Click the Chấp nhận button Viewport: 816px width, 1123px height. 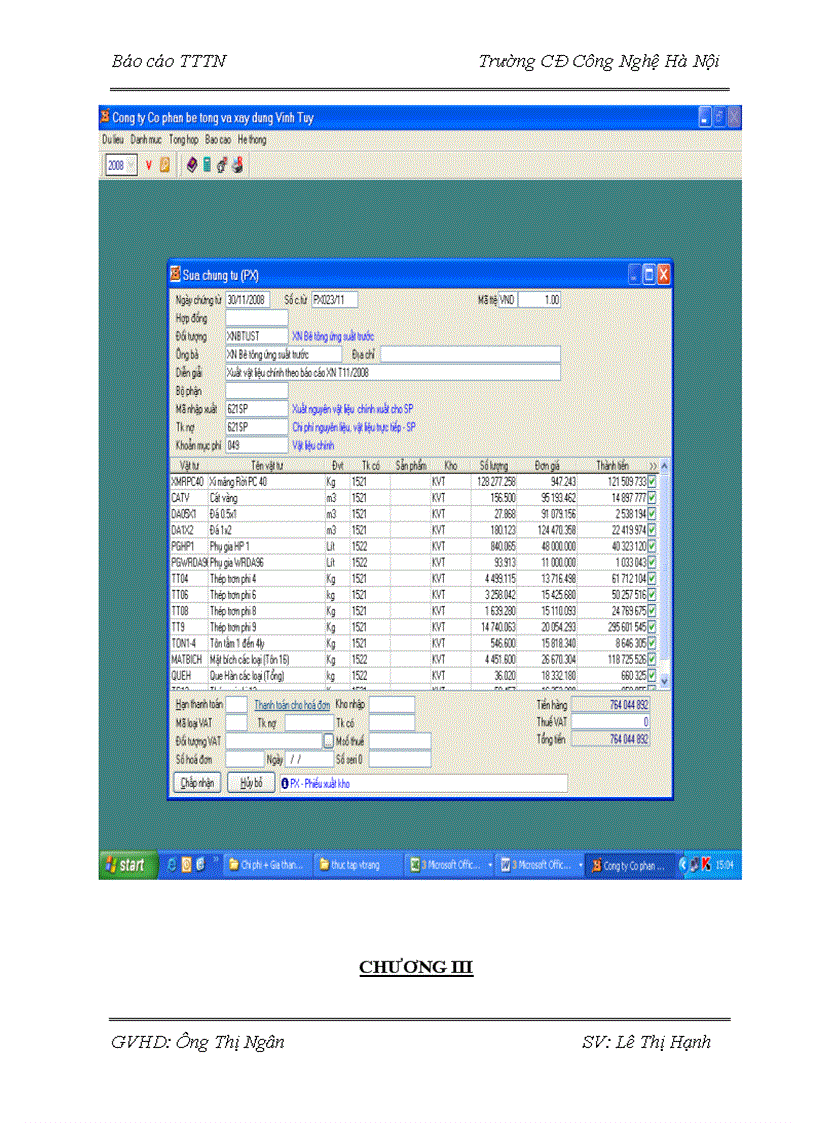click(x=197, y=783)
